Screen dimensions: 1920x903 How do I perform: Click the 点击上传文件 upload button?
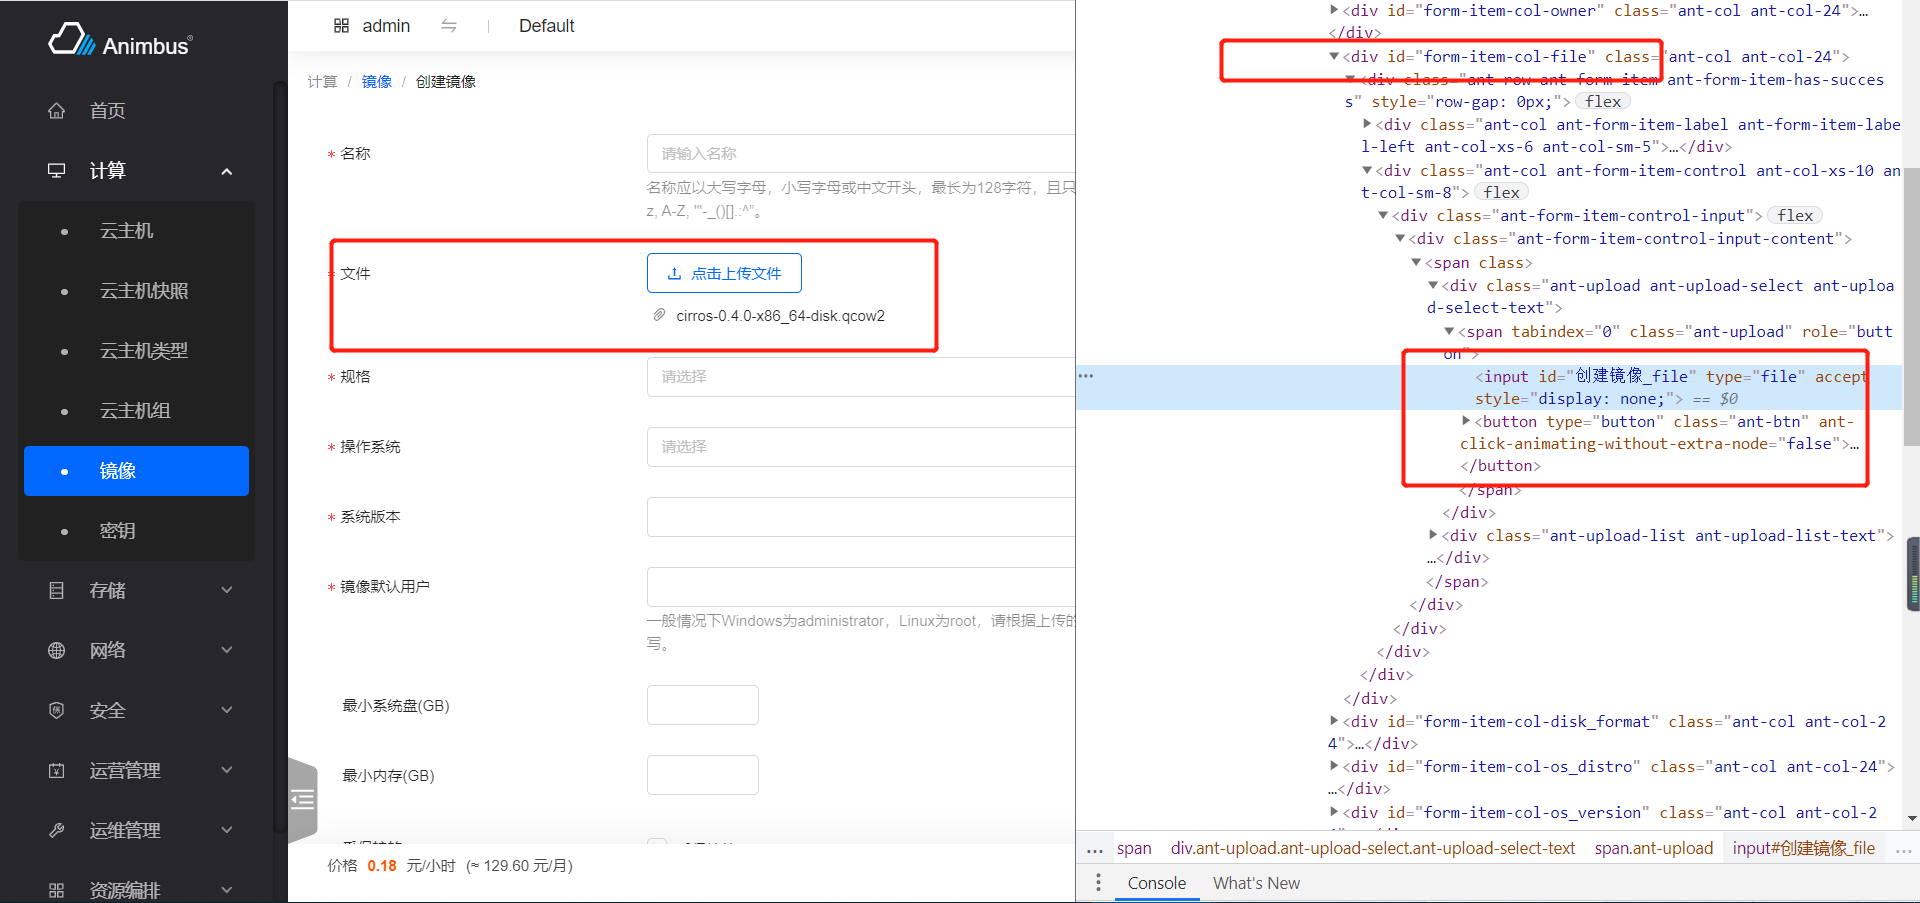(724, 272)
